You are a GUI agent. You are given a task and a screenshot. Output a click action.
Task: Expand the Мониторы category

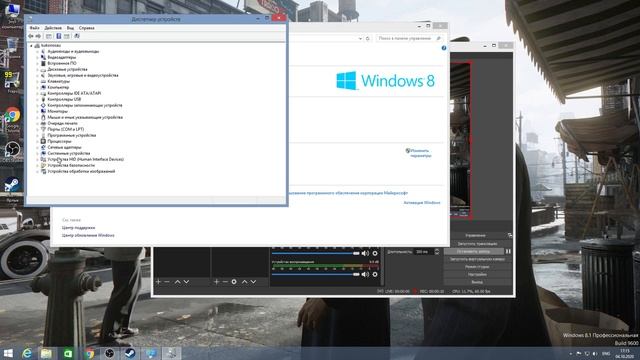tap(37, 111)
